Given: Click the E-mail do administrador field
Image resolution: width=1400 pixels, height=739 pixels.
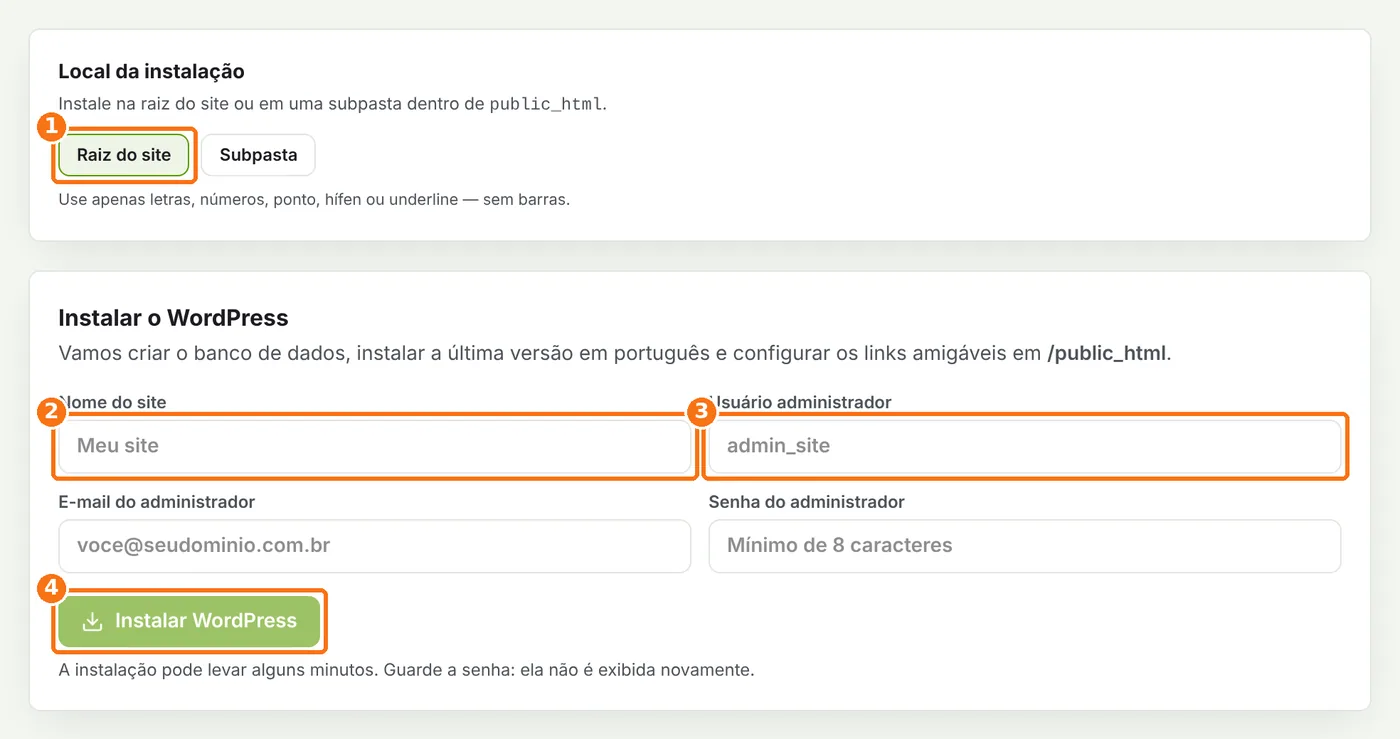Looking at the screenshot, I should pyautogui.click(x=375, y=546).
